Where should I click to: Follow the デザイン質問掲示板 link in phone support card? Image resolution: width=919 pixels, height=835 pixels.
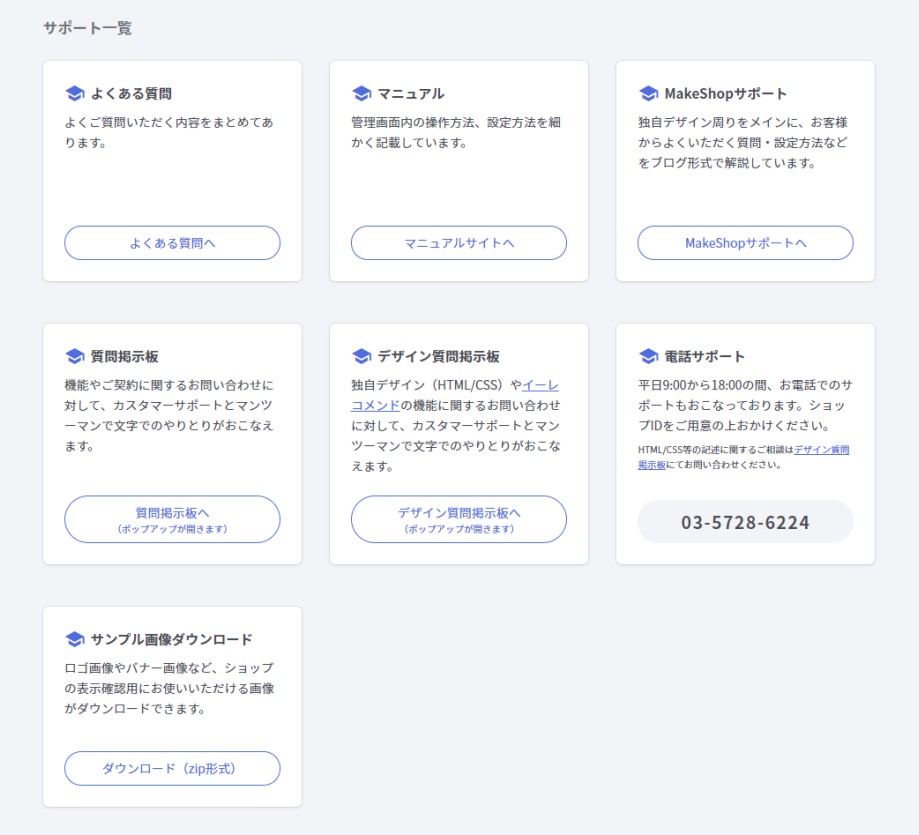tap(743, 457)
